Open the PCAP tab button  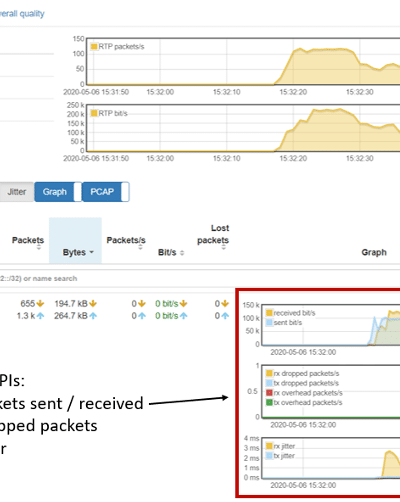[102, 192]
